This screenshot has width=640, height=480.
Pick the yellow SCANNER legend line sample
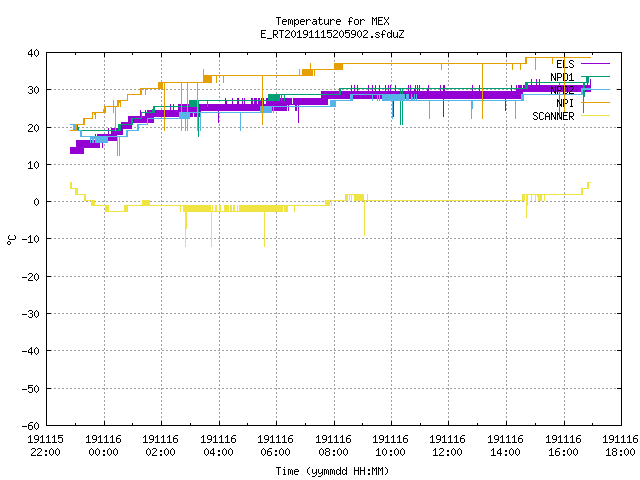click(595, 116)
